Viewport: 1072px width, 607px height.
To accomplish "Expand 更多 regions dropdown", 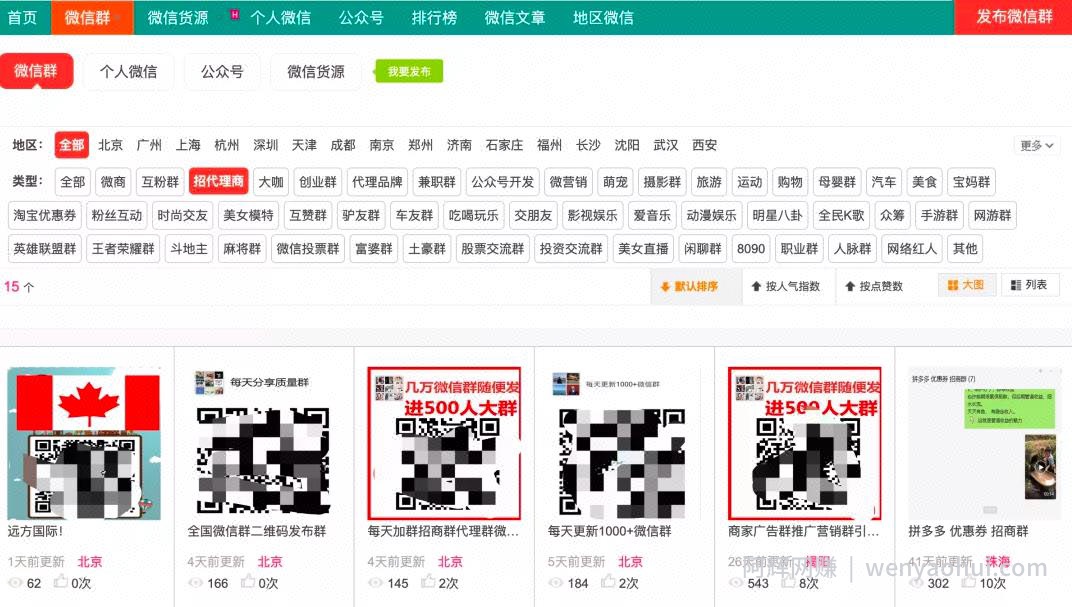I will pyautogui.click(x=1036, y=146).
